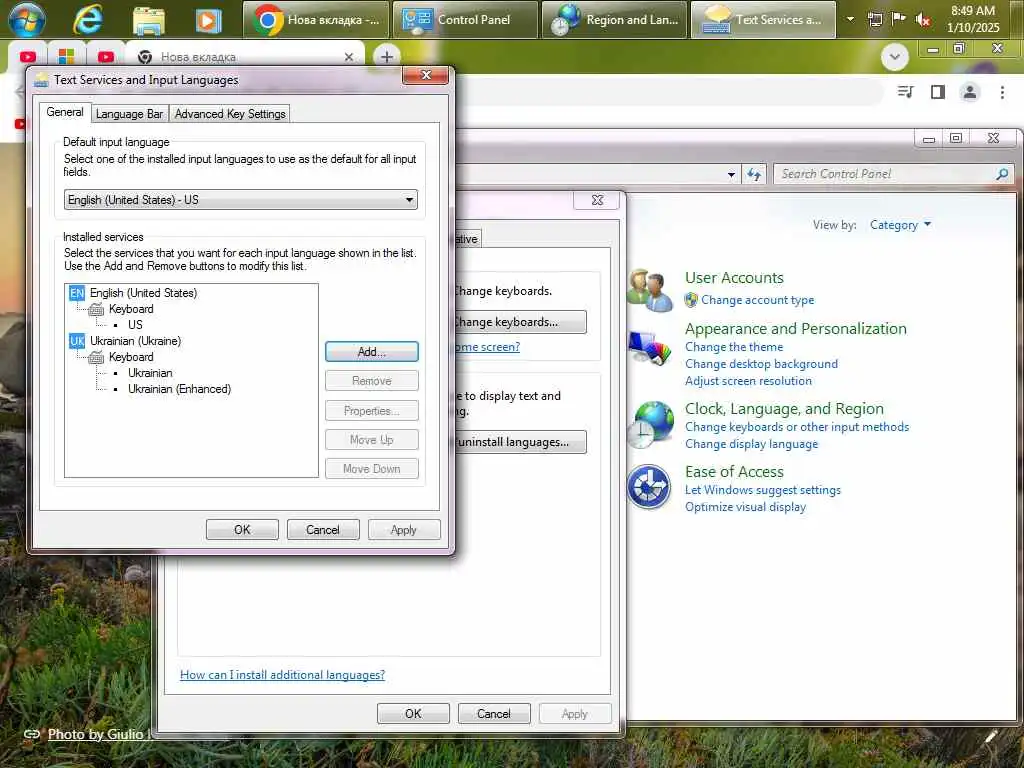Click Optimize visual display link
Viewport: 1024px width, 768px height.
pyautogui.click(x=745, y=507)
